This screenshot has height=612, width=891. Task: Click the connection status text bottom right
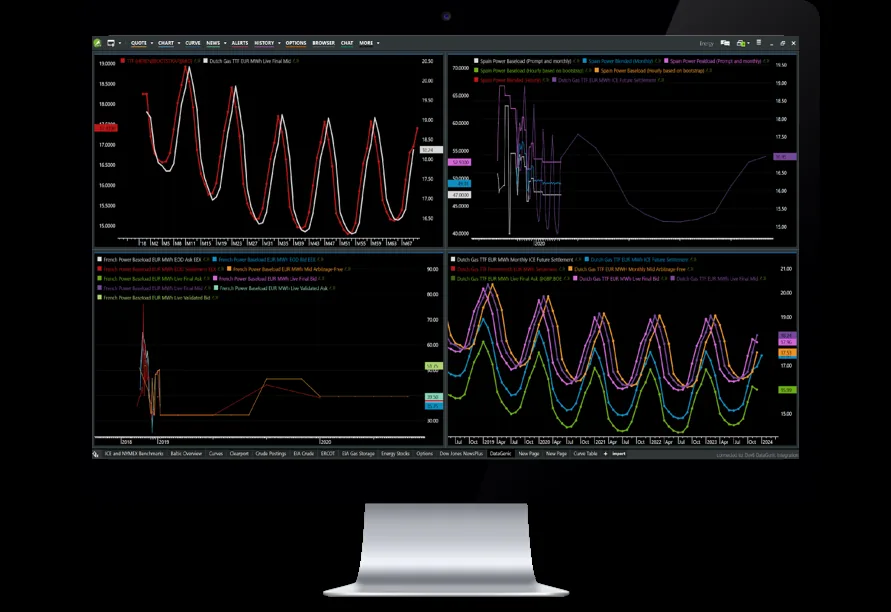tap(757, 455)
